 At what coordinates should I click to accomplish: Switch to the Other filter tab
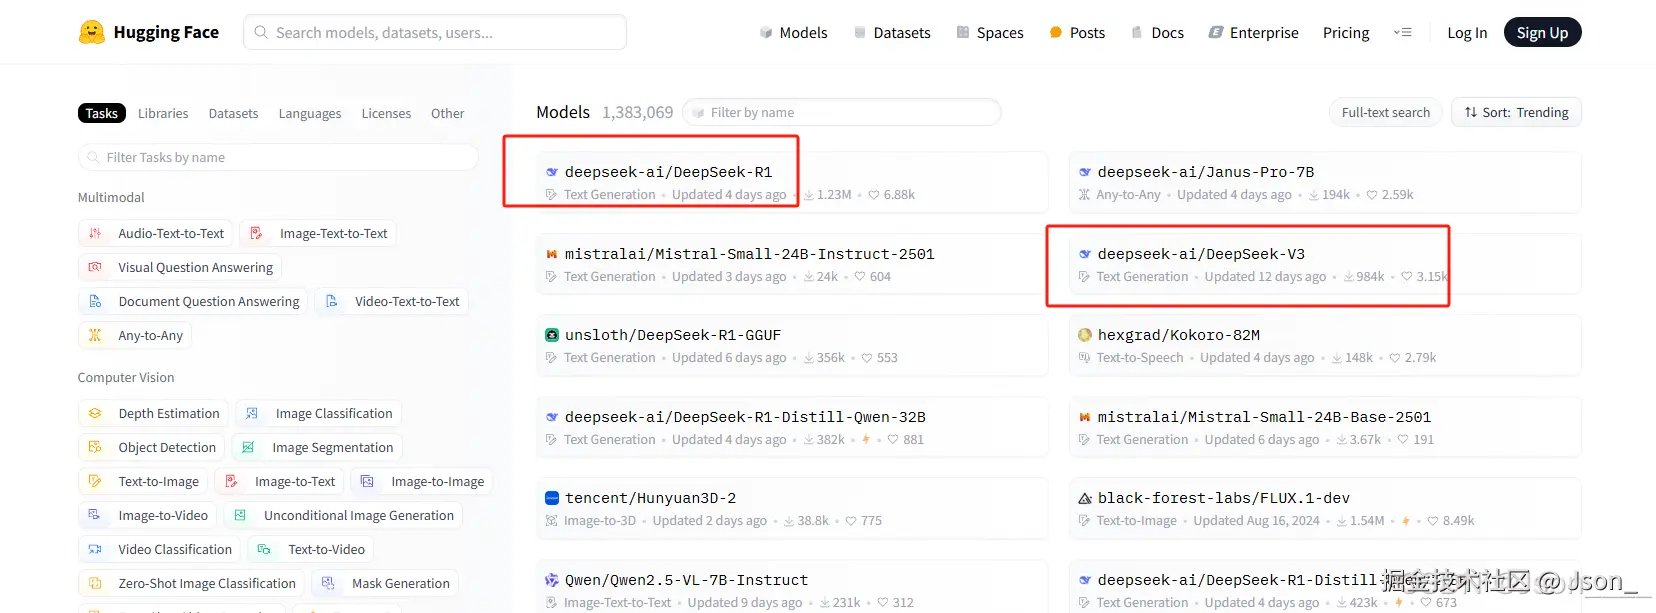[x=447, y=113]
